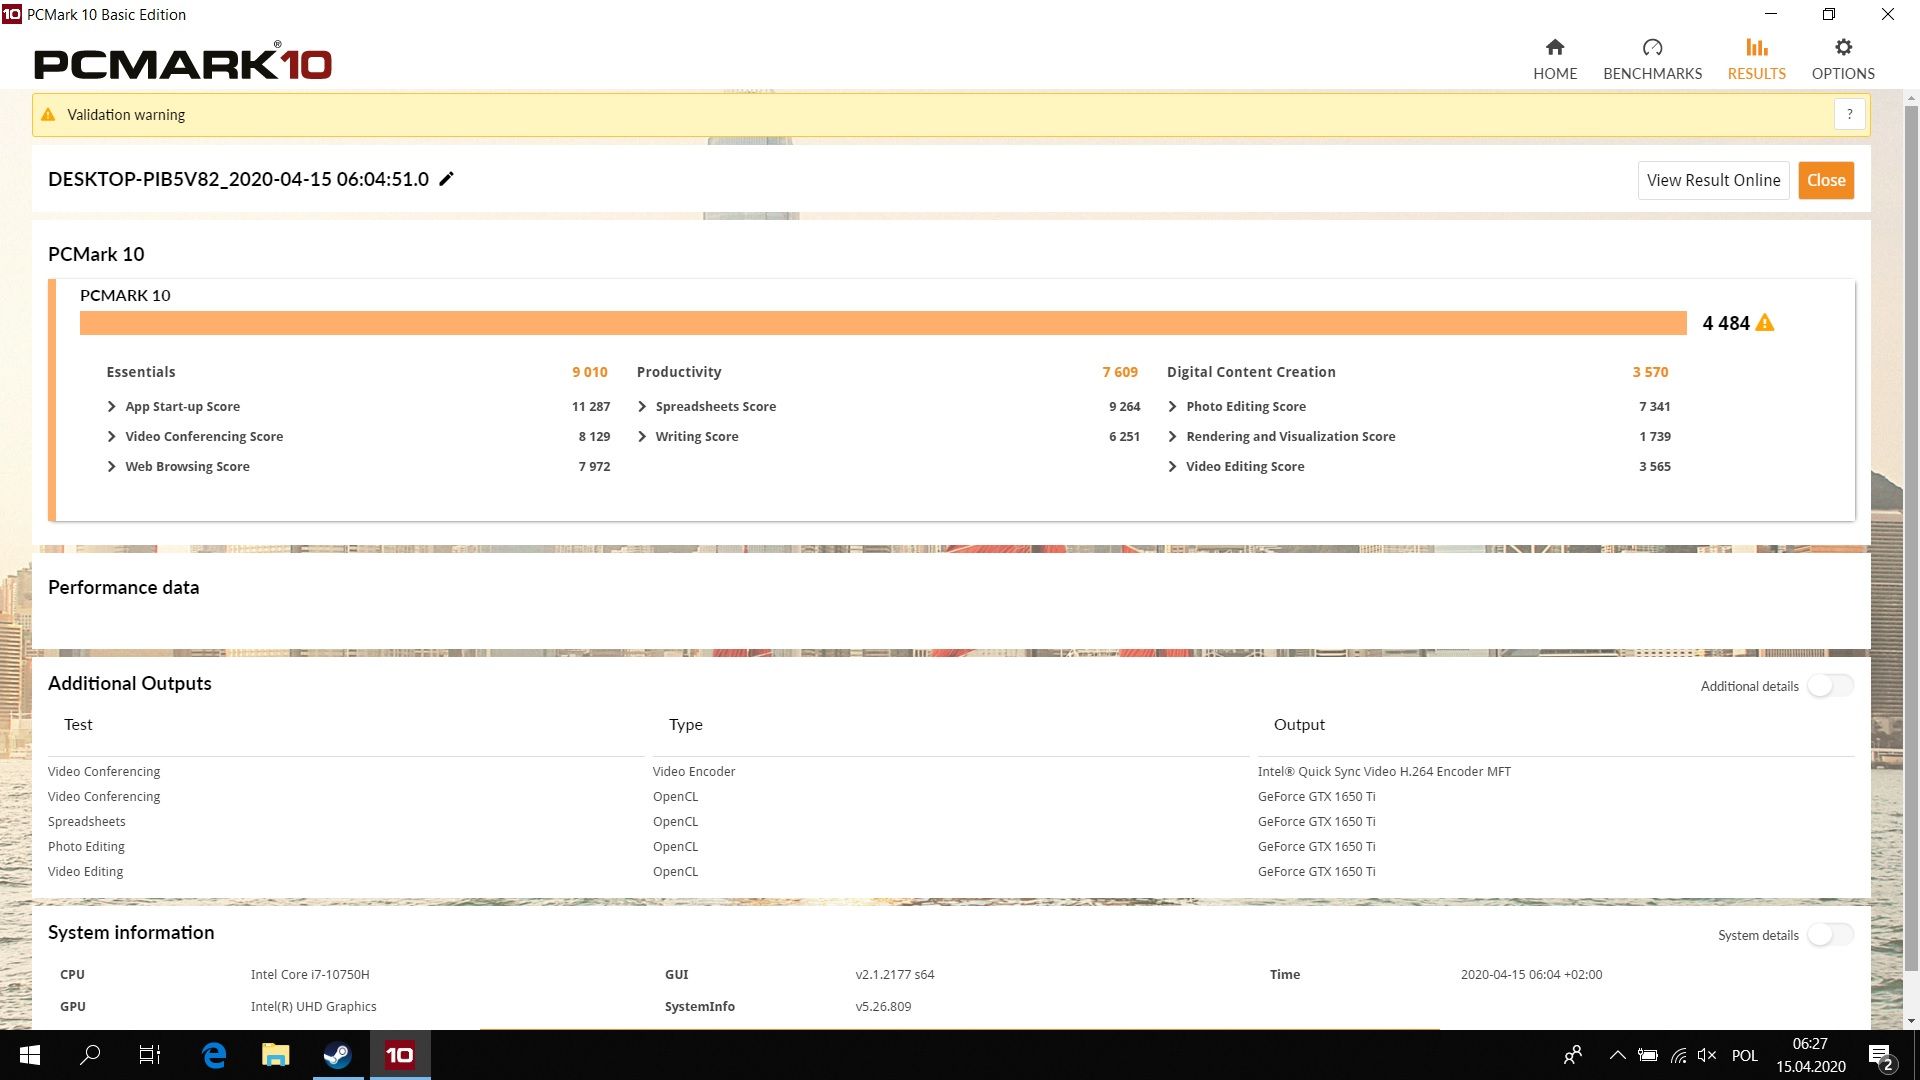Open the network Wi-Fi tray icon

[x=1679, y=1055]
